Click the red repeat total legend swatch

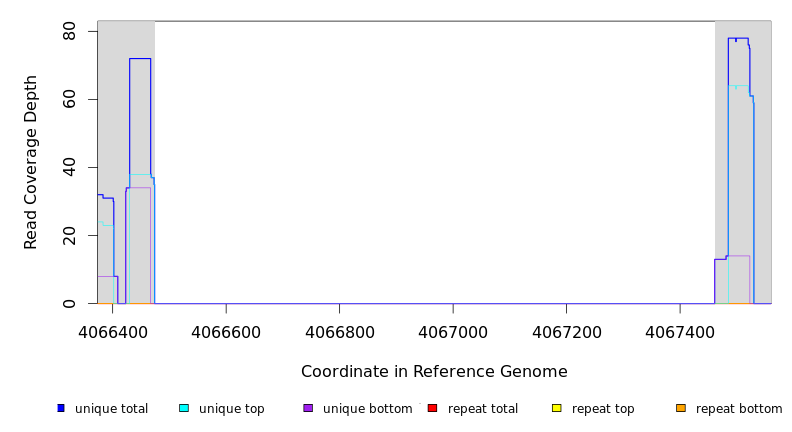click(432, 408)
